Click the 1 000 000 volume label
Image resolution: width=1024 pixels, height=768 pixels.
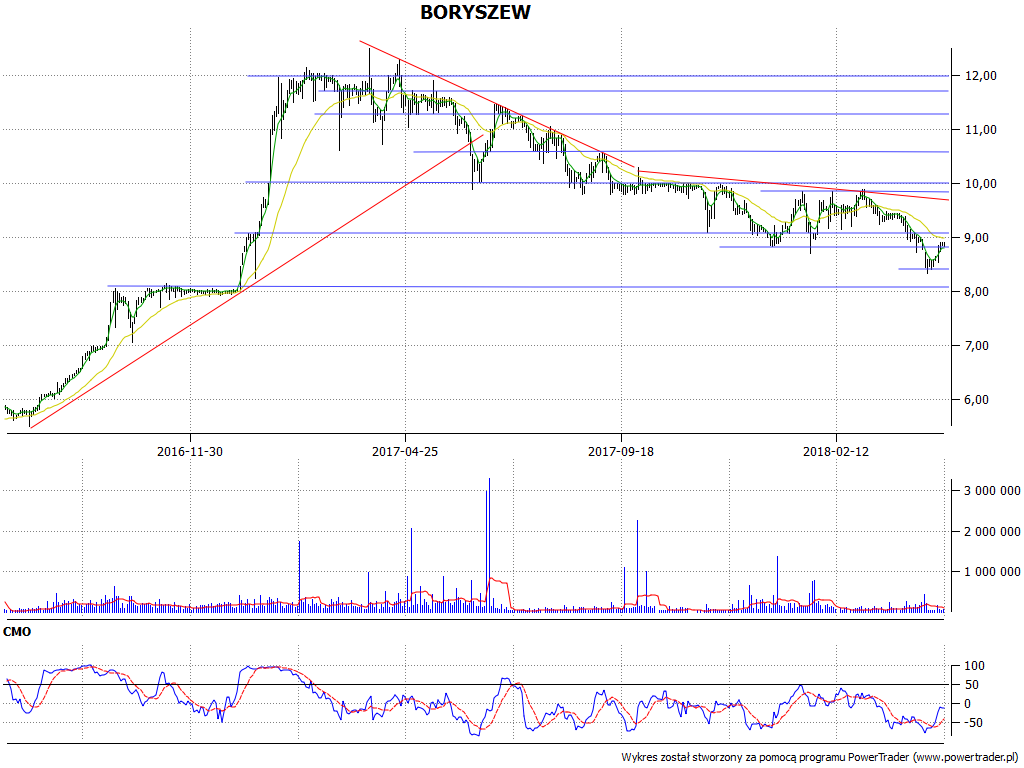993,572
